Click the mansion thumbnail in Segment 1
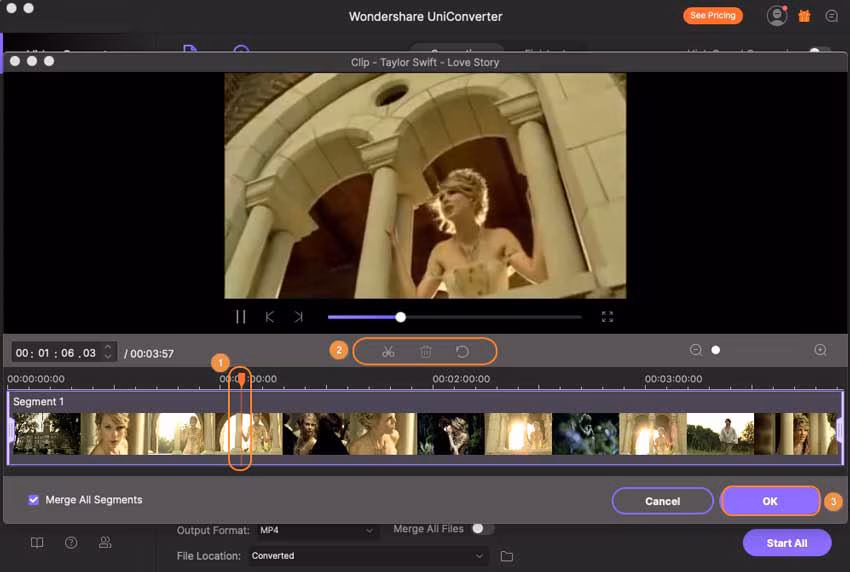 (x=47, y=434)
